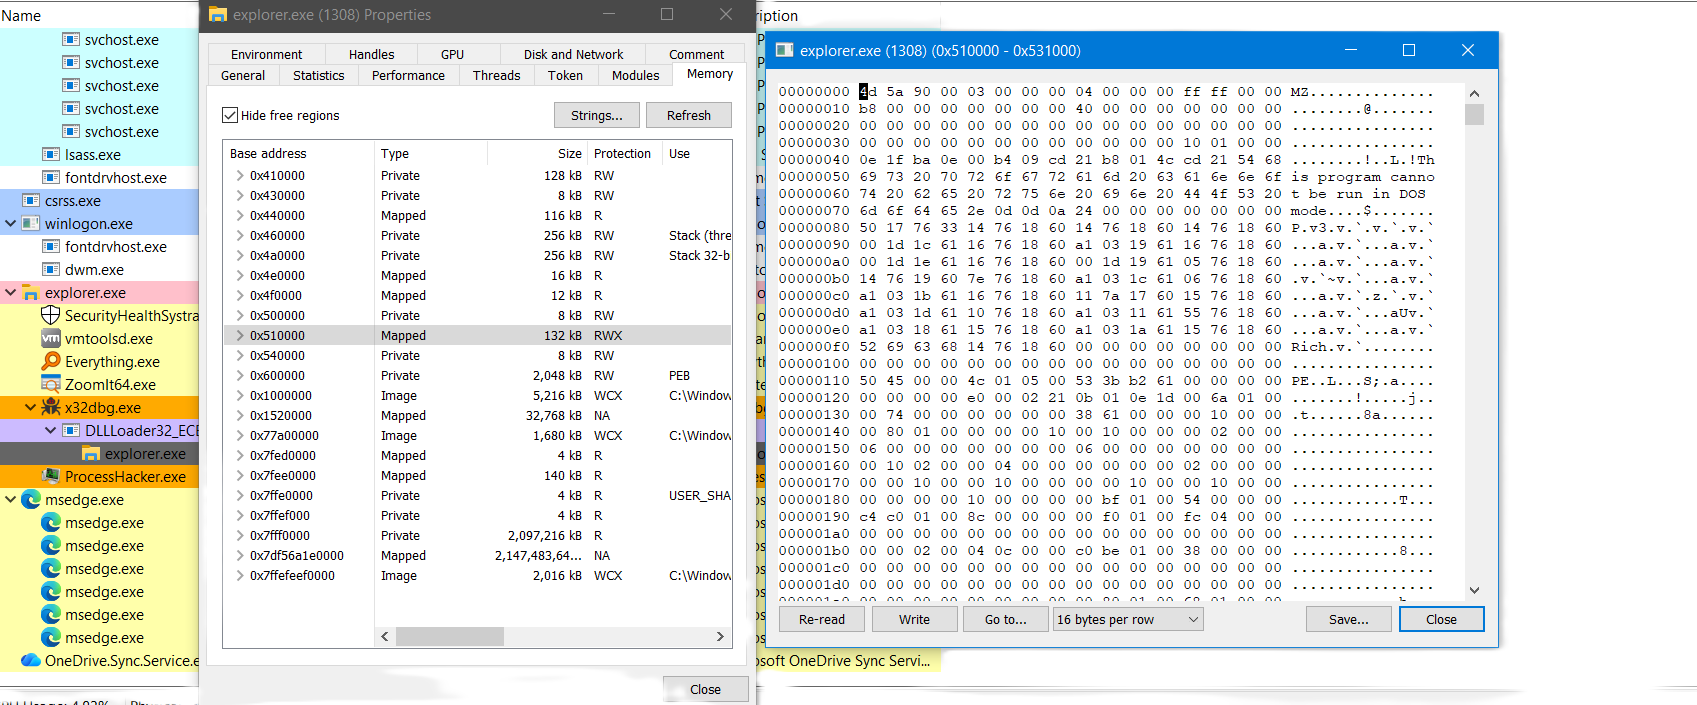This screenshot has width=1697, height=705.
Task: Click the vmtoolsd.exe VMware icon
Action: [x=50, y=338]
